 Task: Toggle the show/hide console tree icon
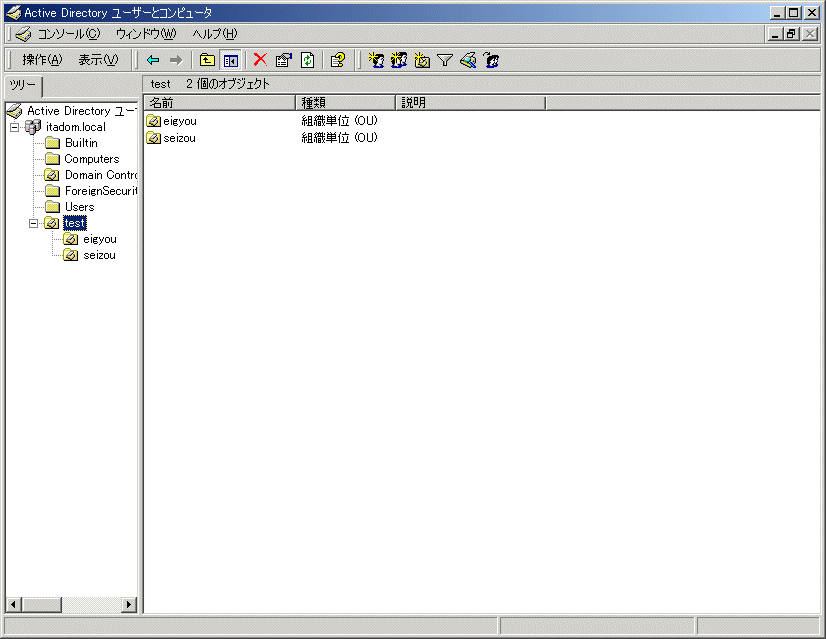tap(230, 60)
